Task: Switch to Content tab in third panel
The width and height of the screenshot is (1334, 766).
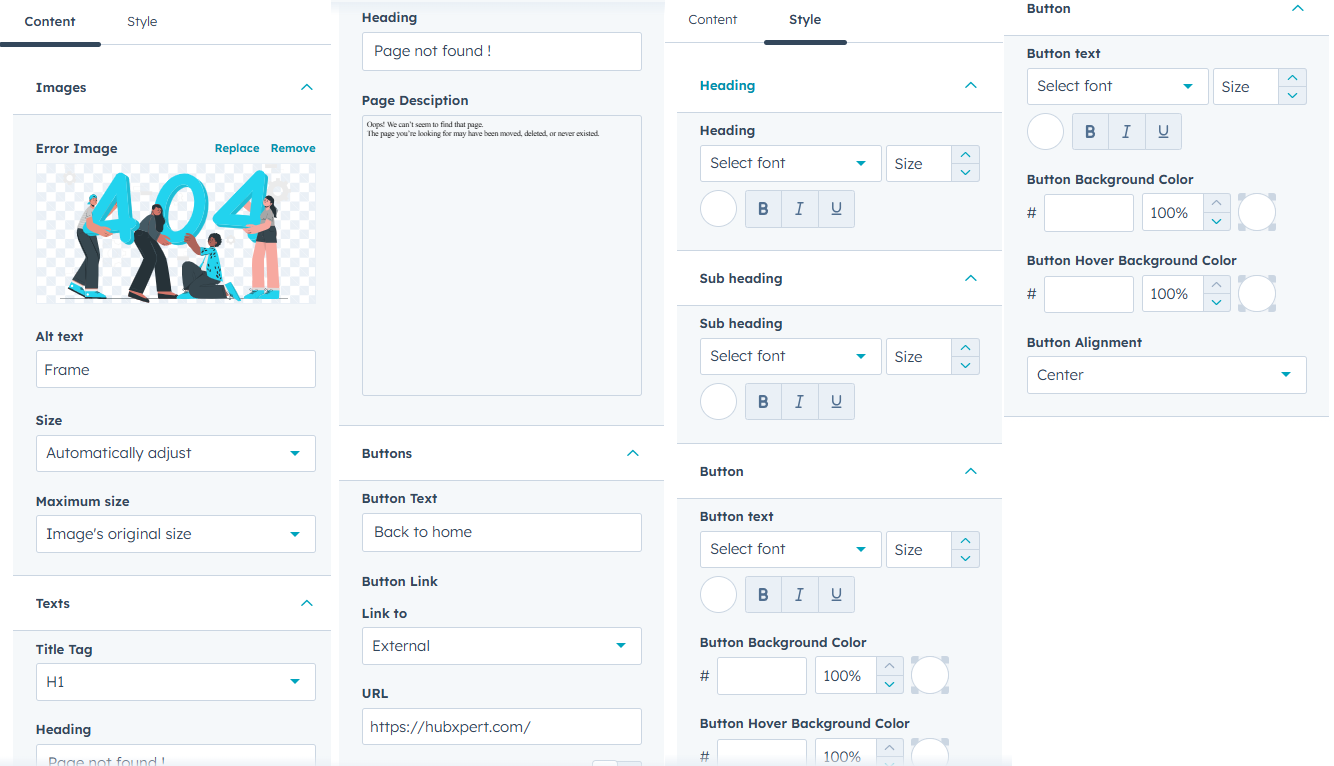Action: (713, 19)
